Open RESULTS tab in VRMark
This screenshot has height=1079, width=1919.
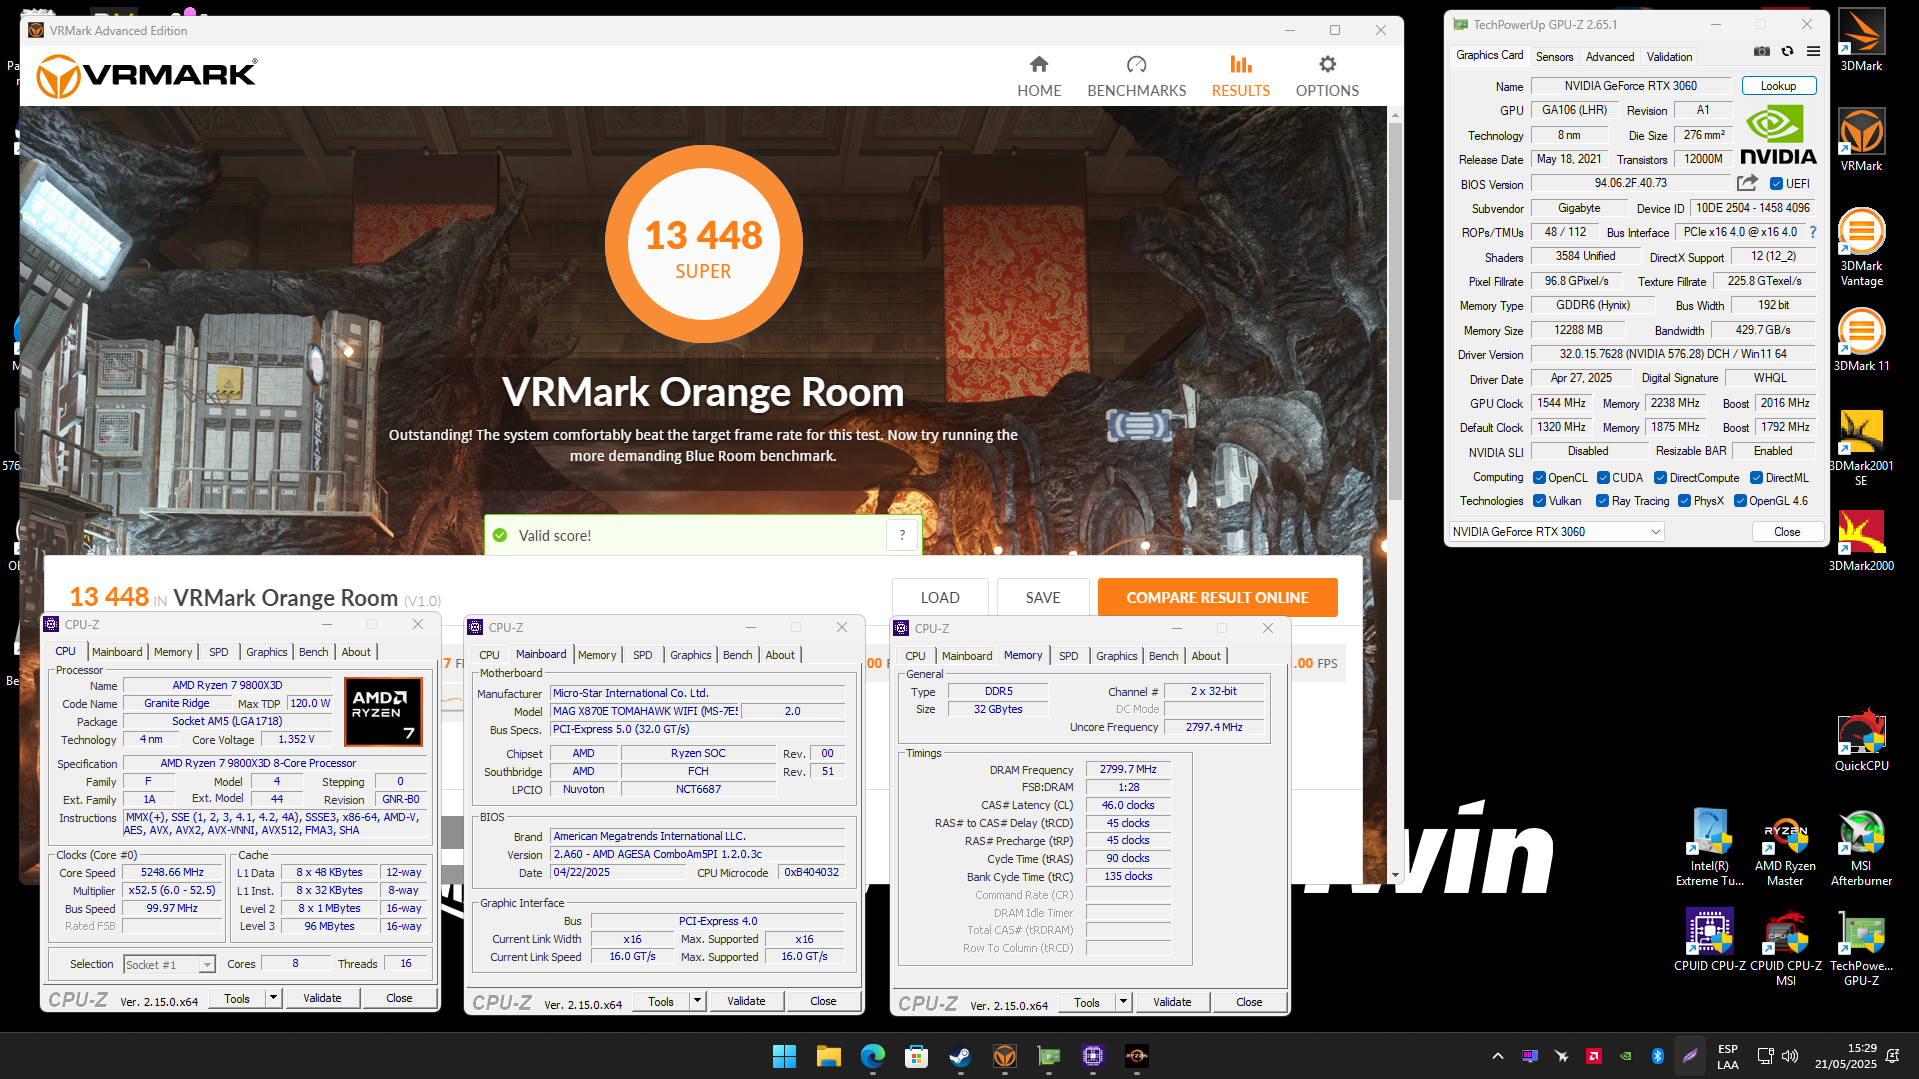click(x=1240, y=76)
